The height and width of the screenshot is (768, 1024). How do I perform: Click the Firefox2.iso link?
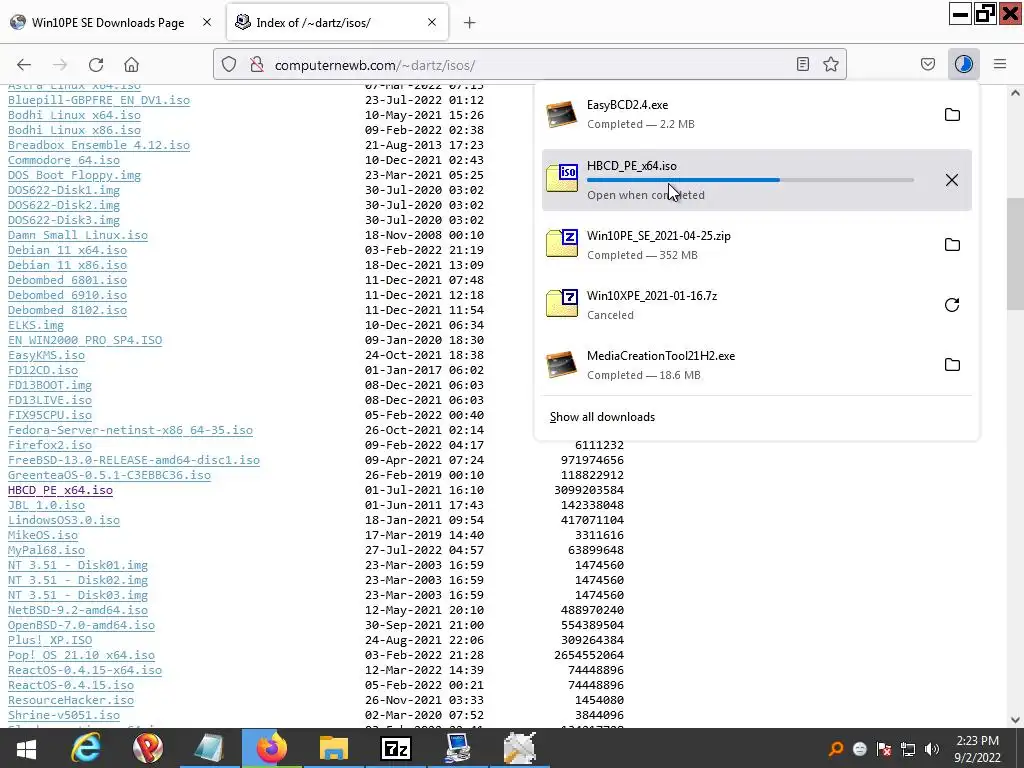[x=50, y=445]
